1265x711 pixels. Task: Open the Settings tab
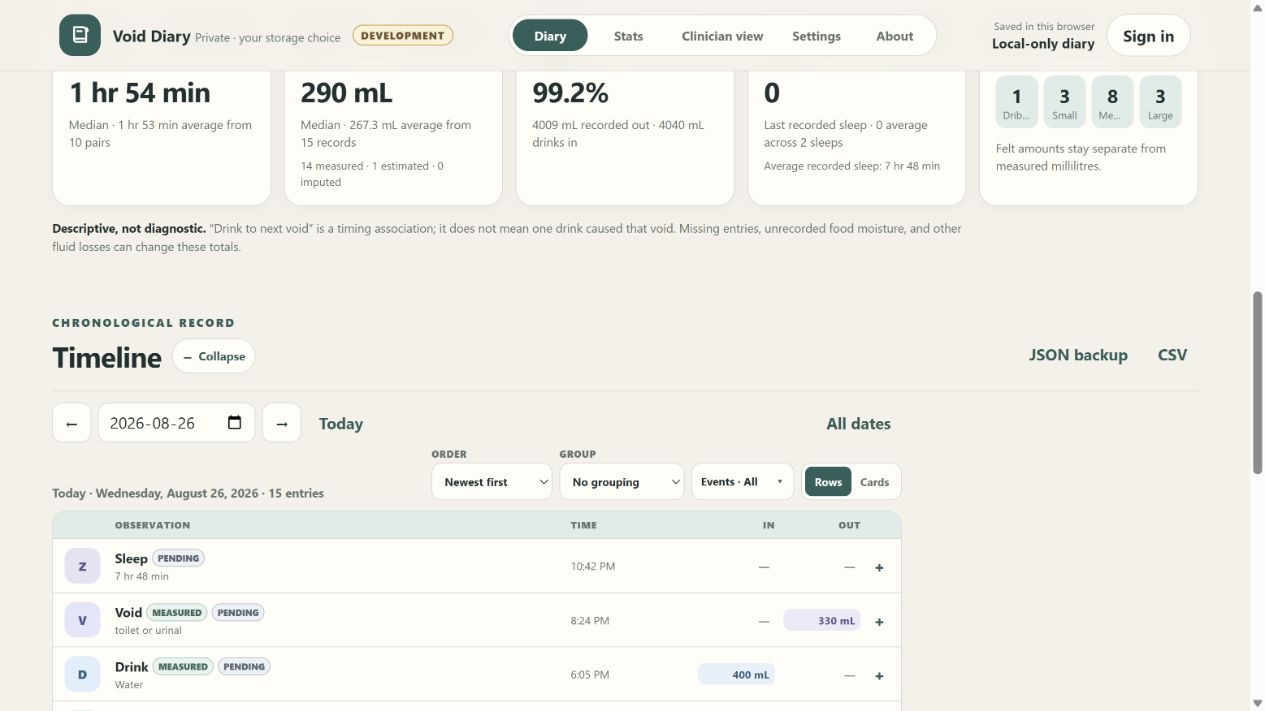[x=816, y=36]
